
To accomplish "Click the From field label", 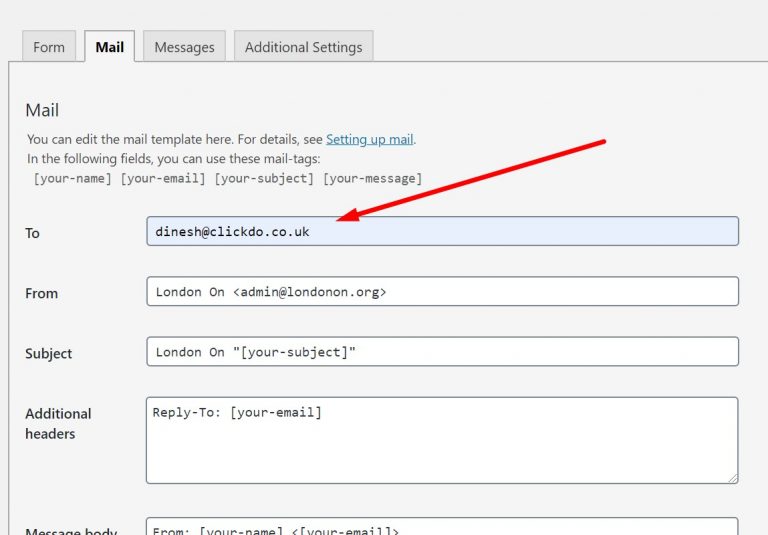I will click(x=42, y=293).
